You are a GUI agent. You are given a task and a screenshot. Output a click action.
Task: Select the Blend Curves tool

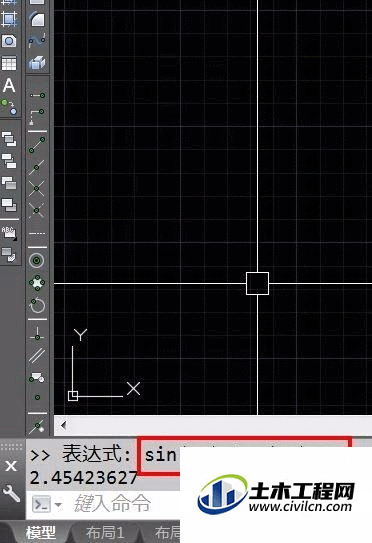coord(37,41)
